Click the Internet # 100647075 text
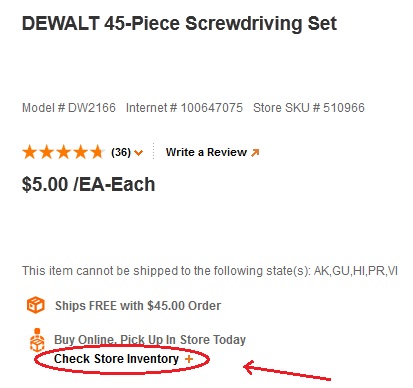Screen dimensions: 413x388 point(184,108)
